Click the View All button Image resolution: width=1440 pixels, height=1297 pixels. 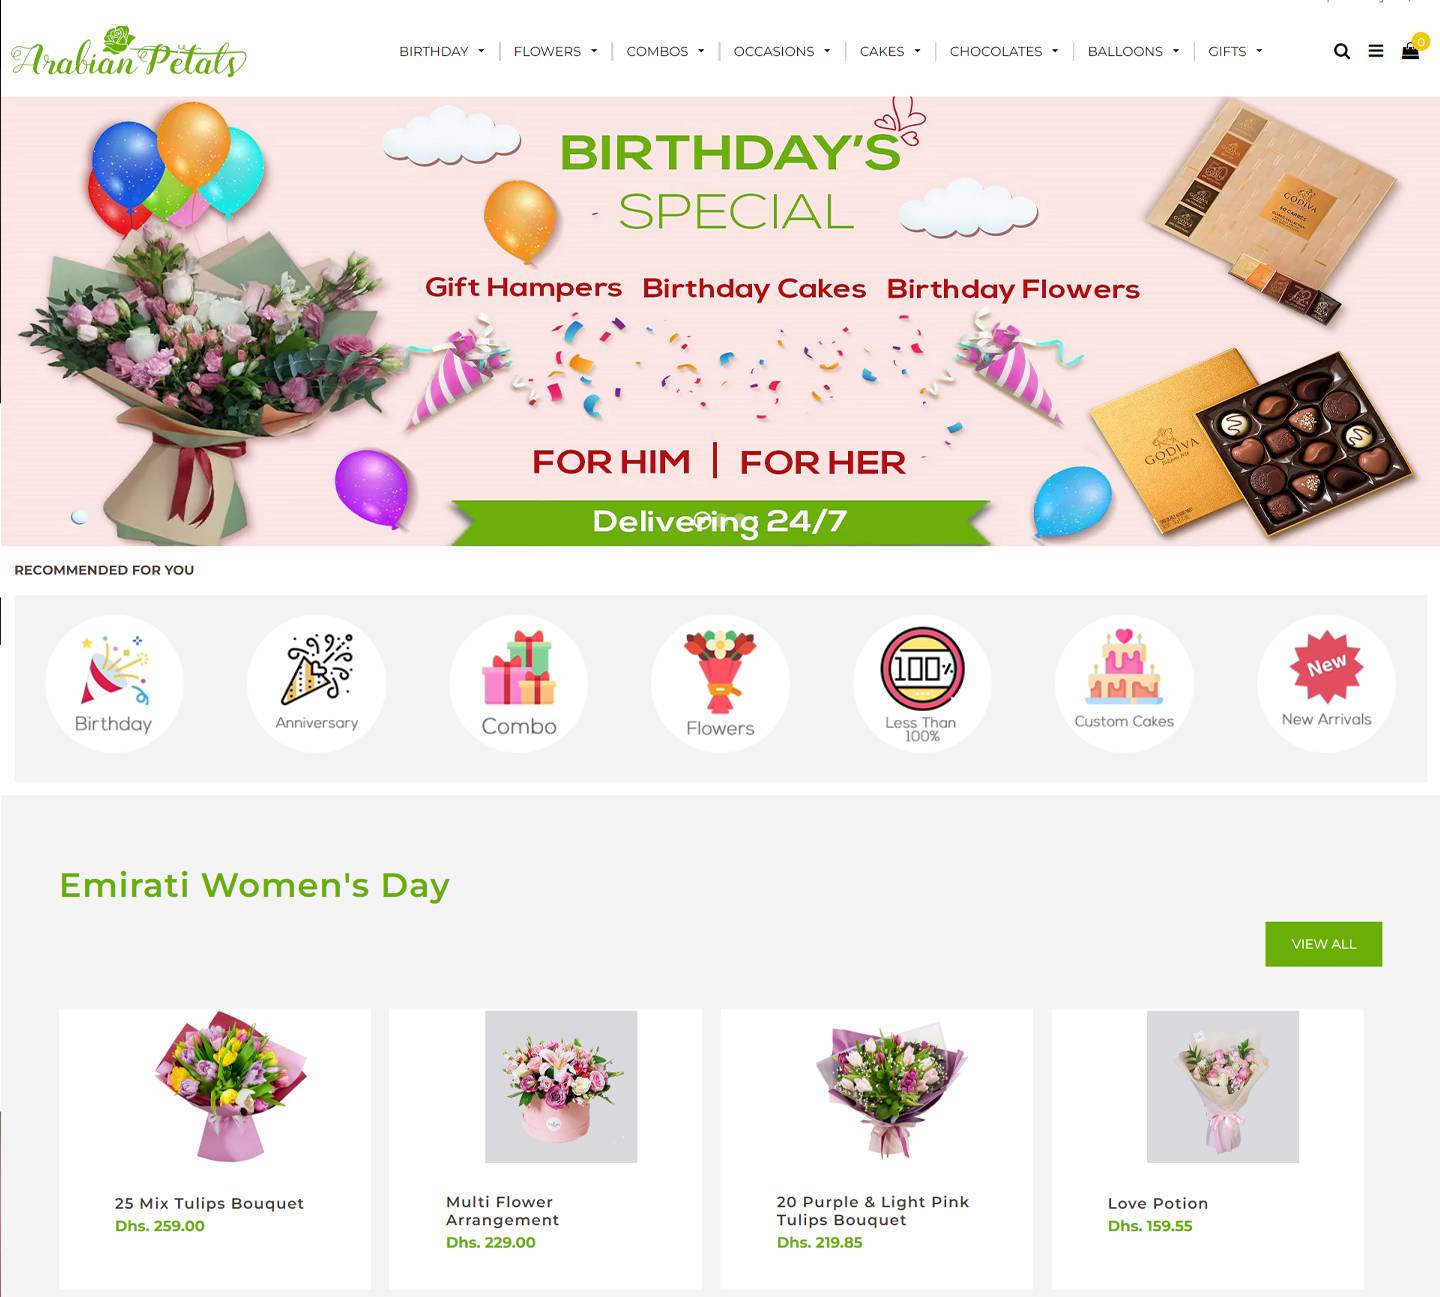click(1323, 944)
